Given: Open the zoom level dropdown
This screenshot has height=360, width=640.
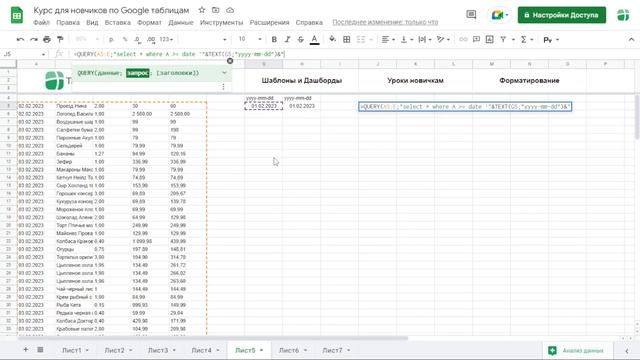Looking at the screenshot, I should tap(87, 40).
